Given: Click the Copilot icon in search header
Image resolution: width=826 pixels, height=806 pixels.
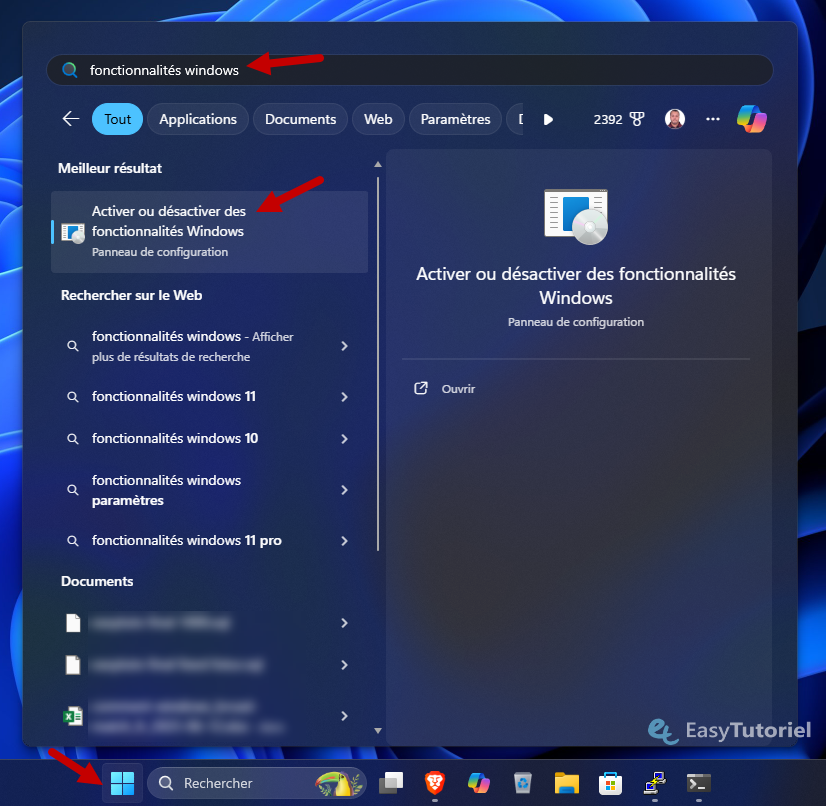Looking at the screenshot, I should click(751, 119).
